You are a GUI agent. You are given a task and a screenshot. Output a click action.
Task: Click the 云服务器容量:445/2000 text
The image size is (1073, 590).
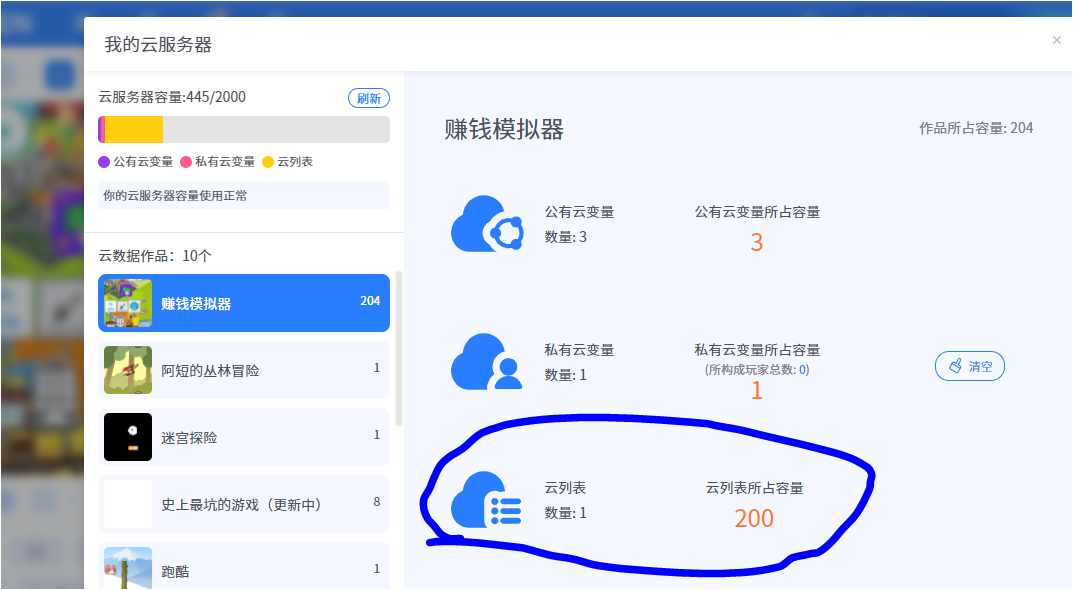coord(172,97)
